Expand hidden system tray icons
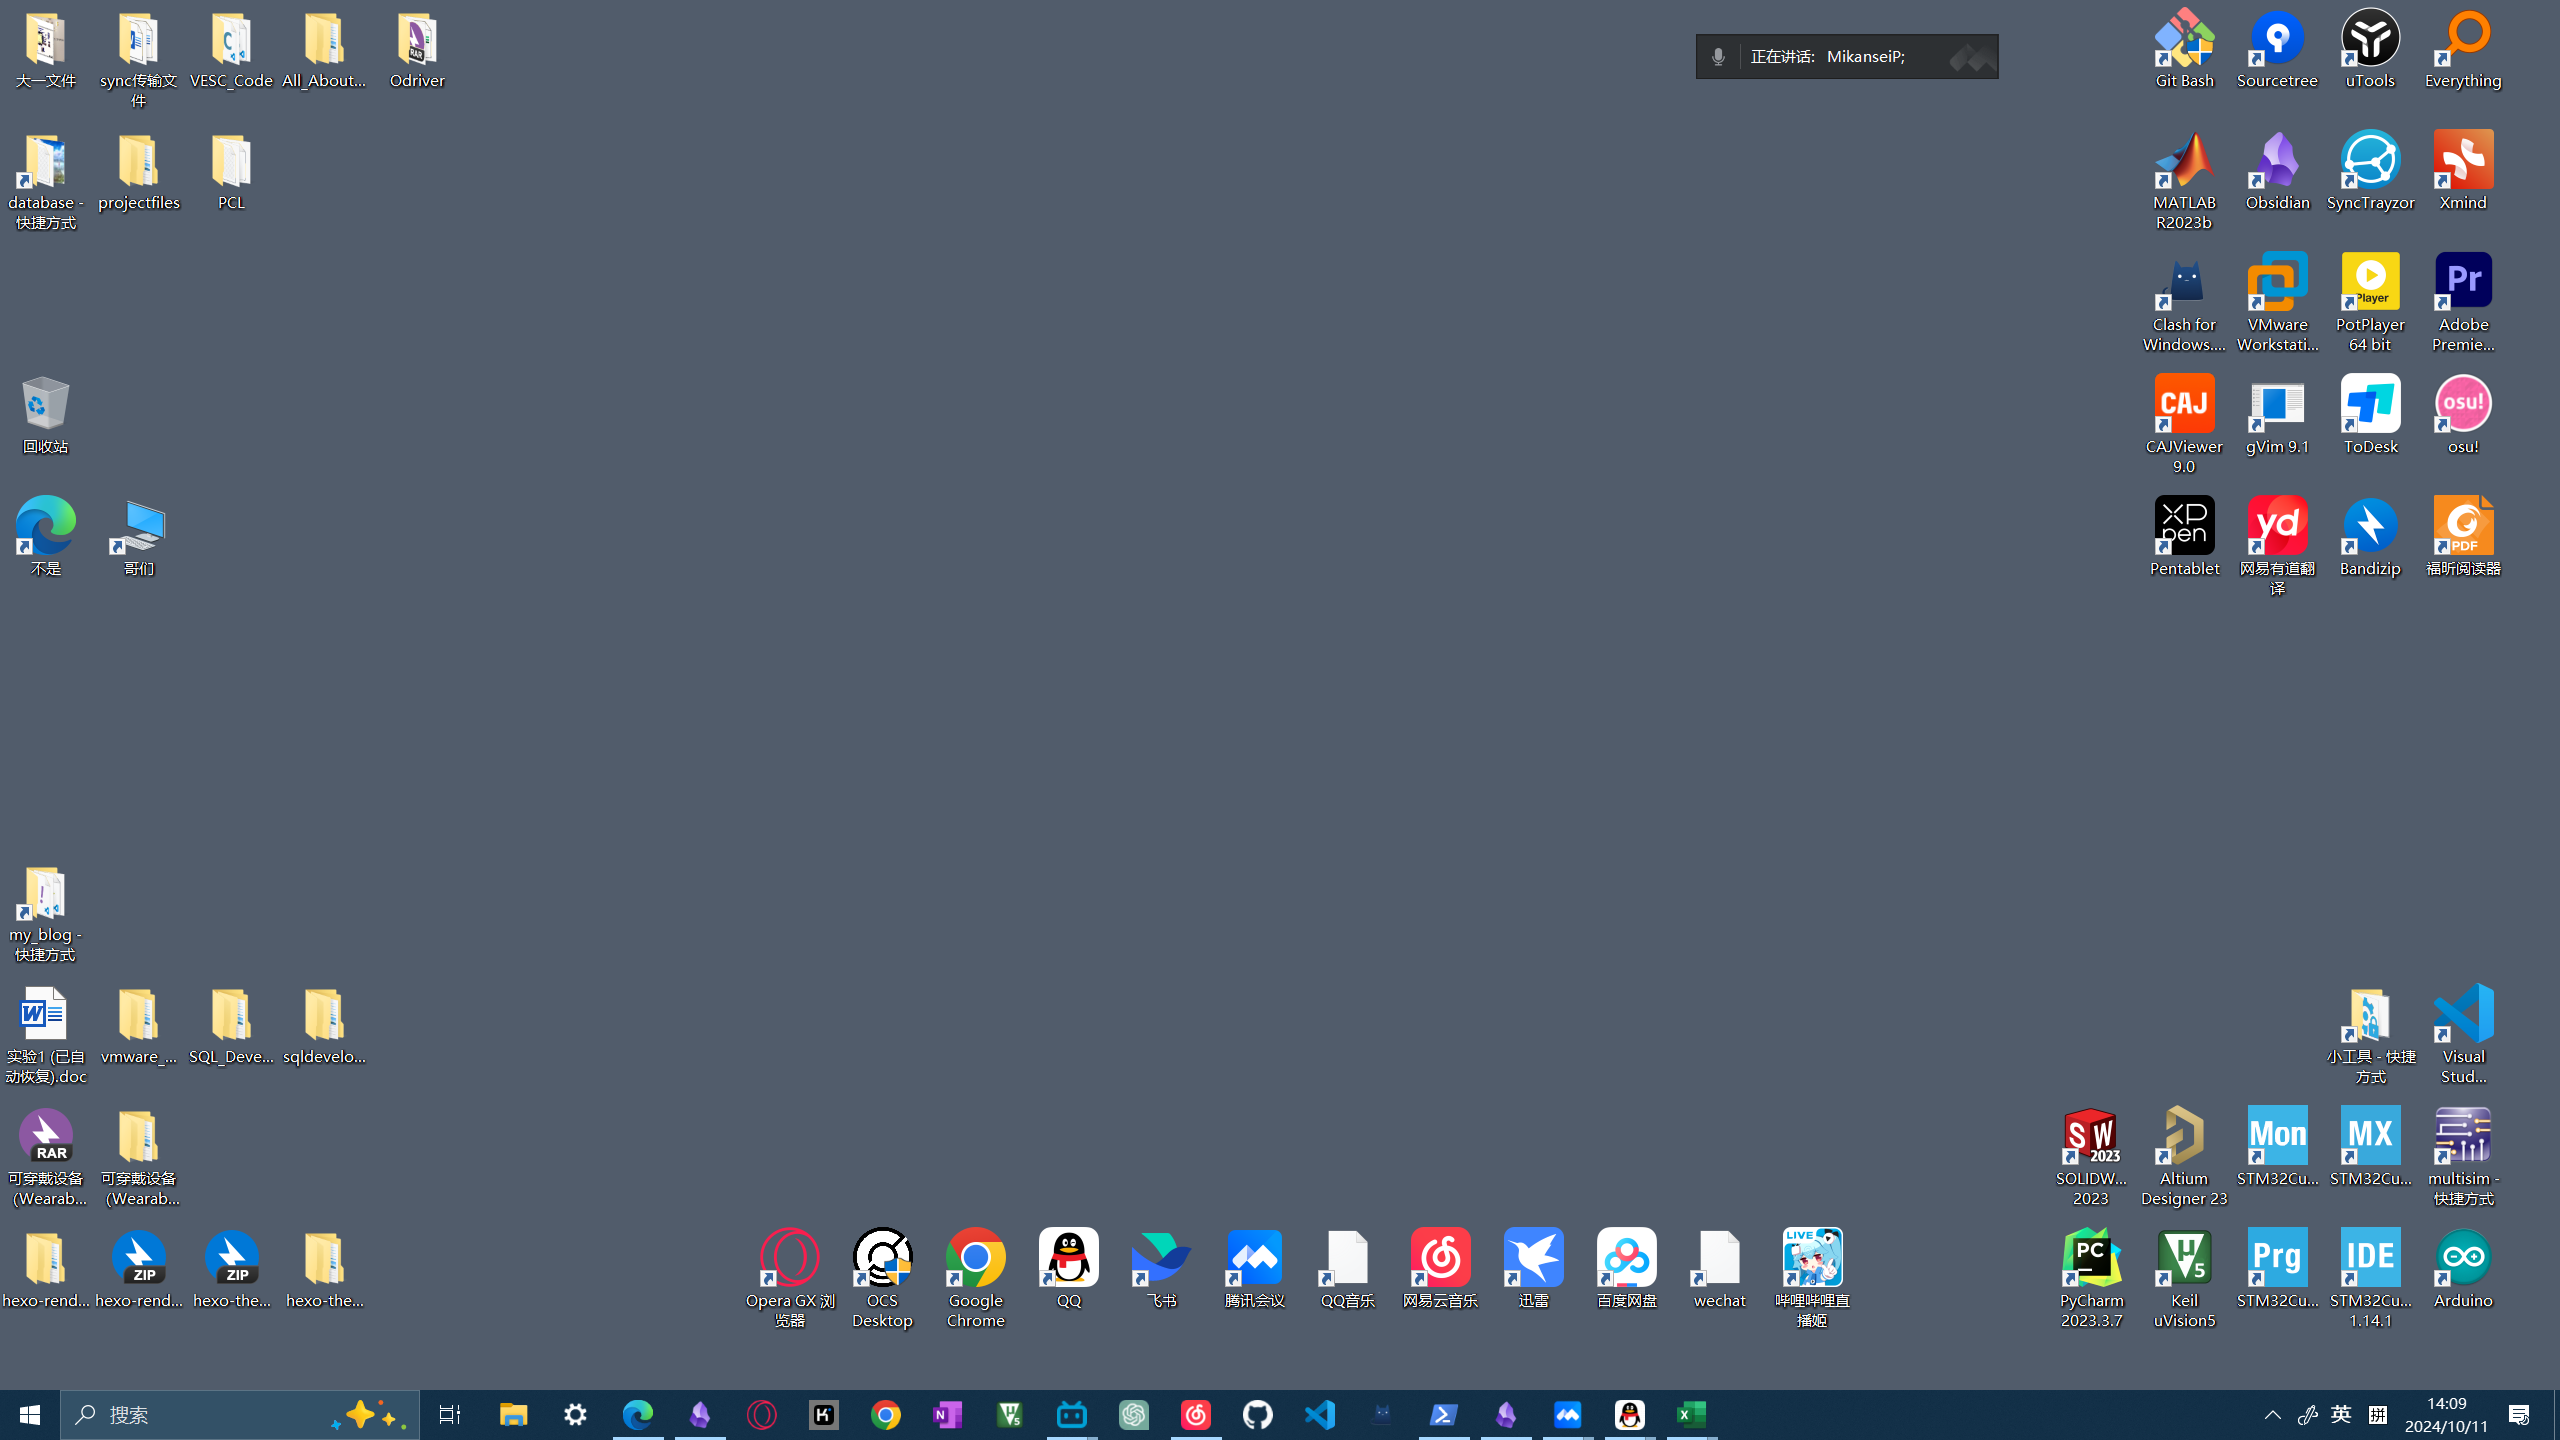2560x1440 pixels. pyautogui.click(x=2272, y=1415)
